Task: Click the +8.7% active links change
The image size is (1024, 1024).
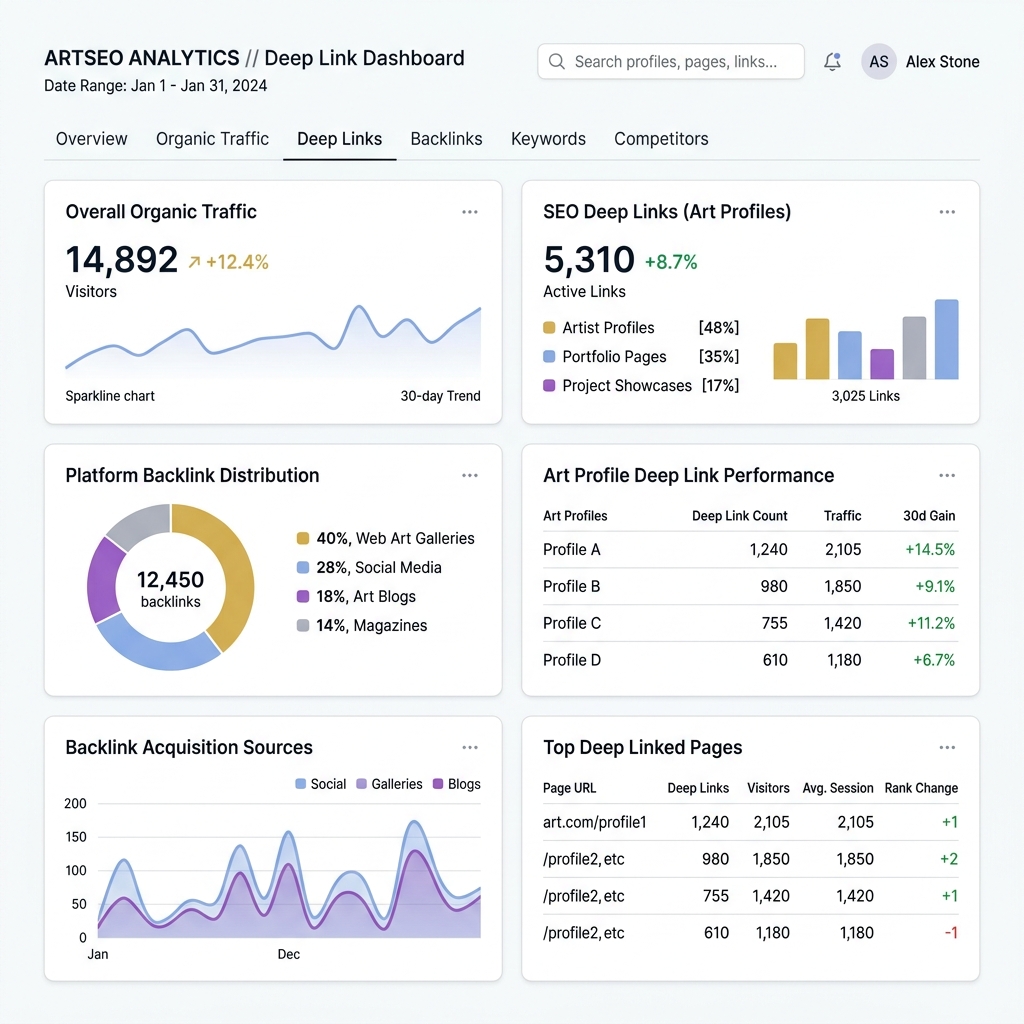Action: point(671,262)
